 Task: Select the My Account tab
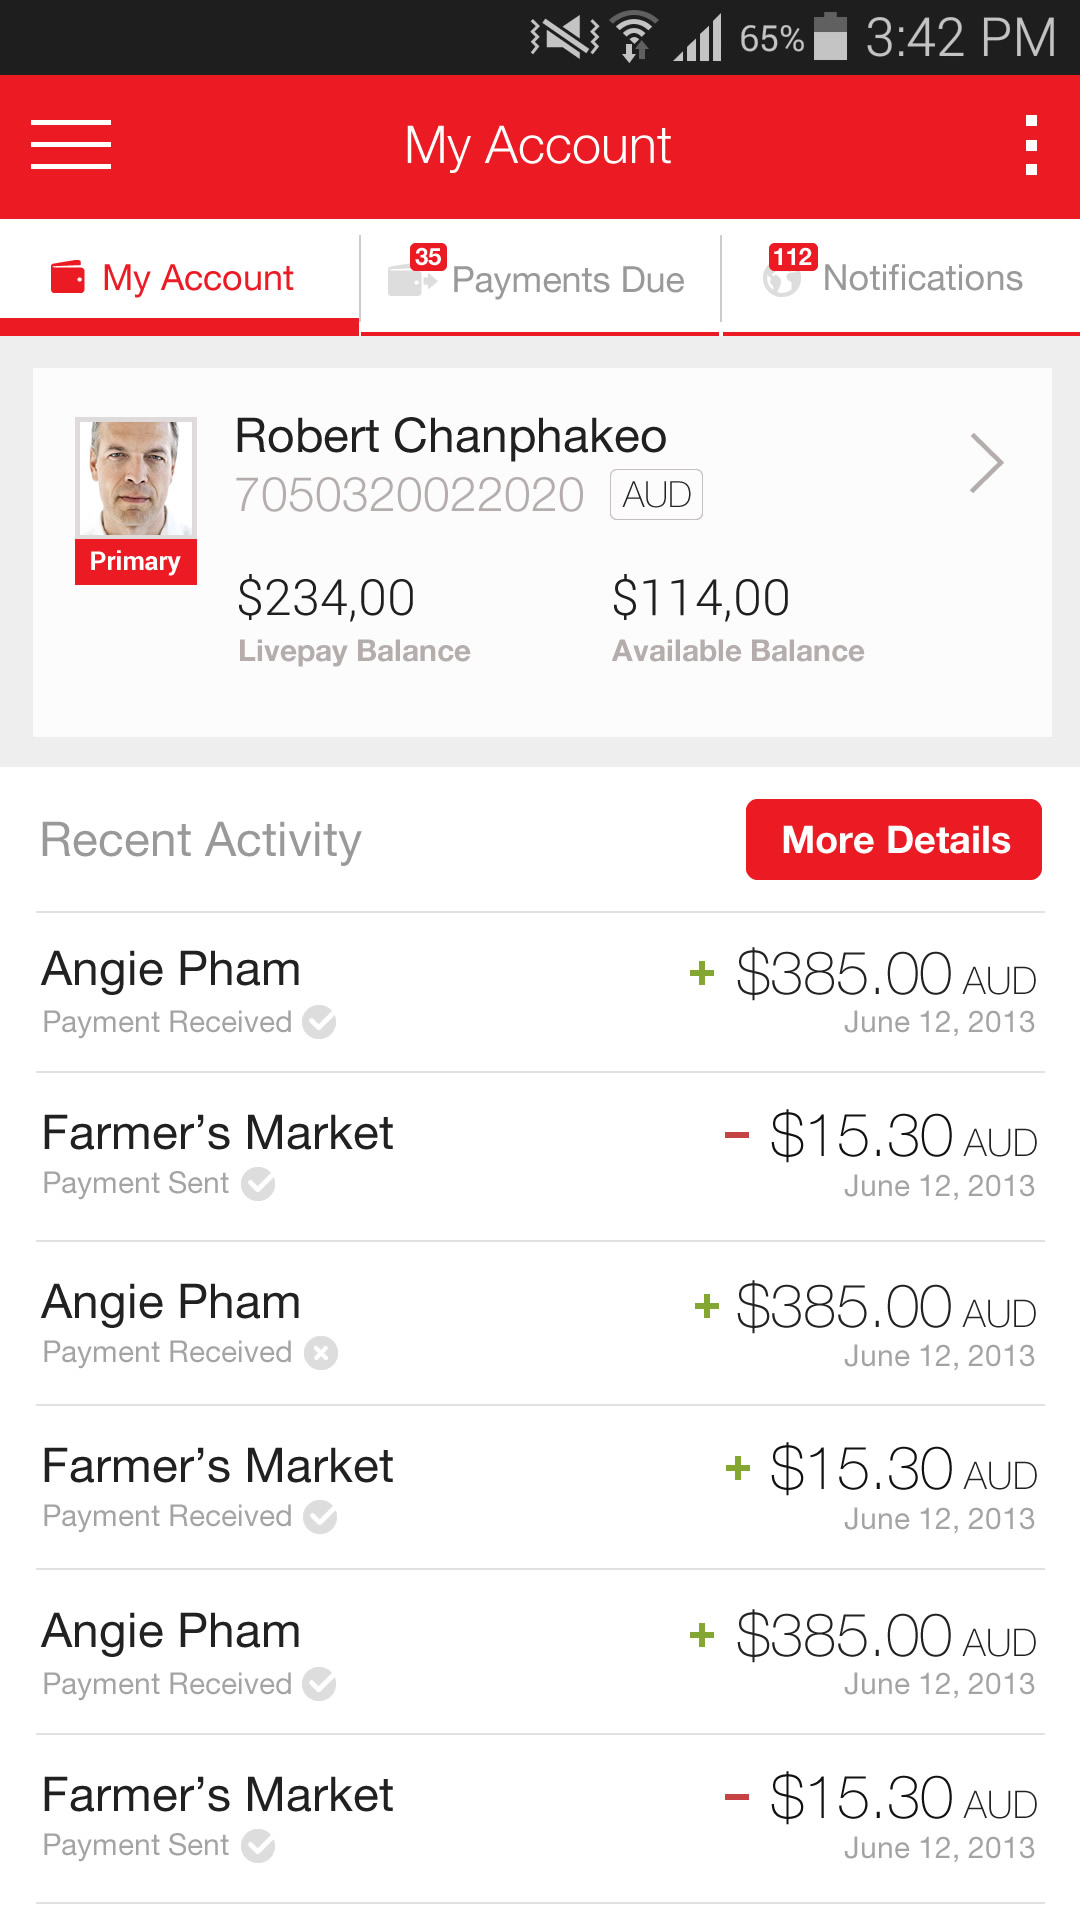click(x=180, y=278)
